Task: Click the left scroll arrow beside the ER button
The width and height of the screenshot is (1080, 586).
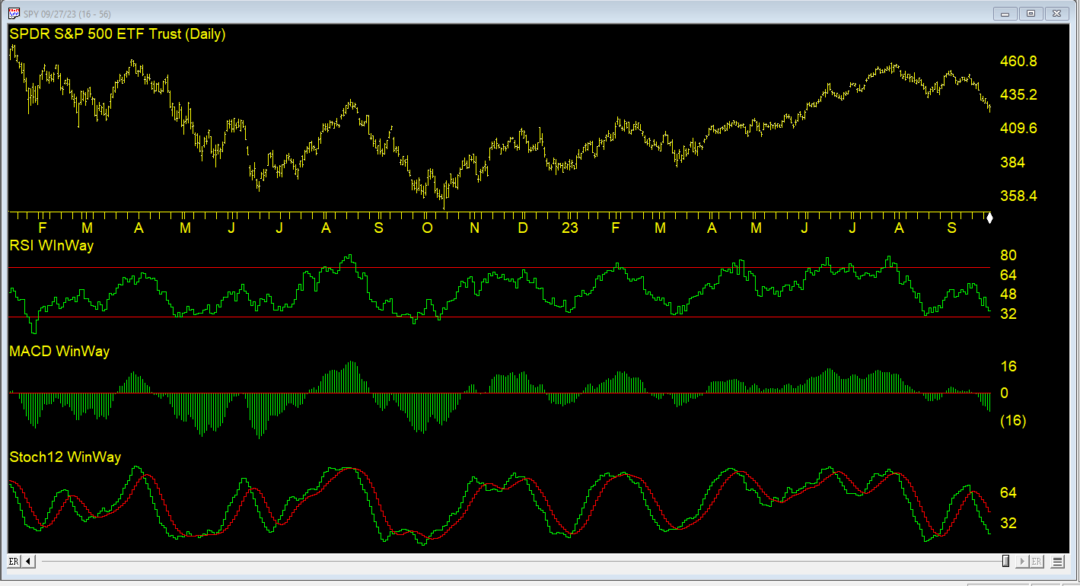Action: 27,562
